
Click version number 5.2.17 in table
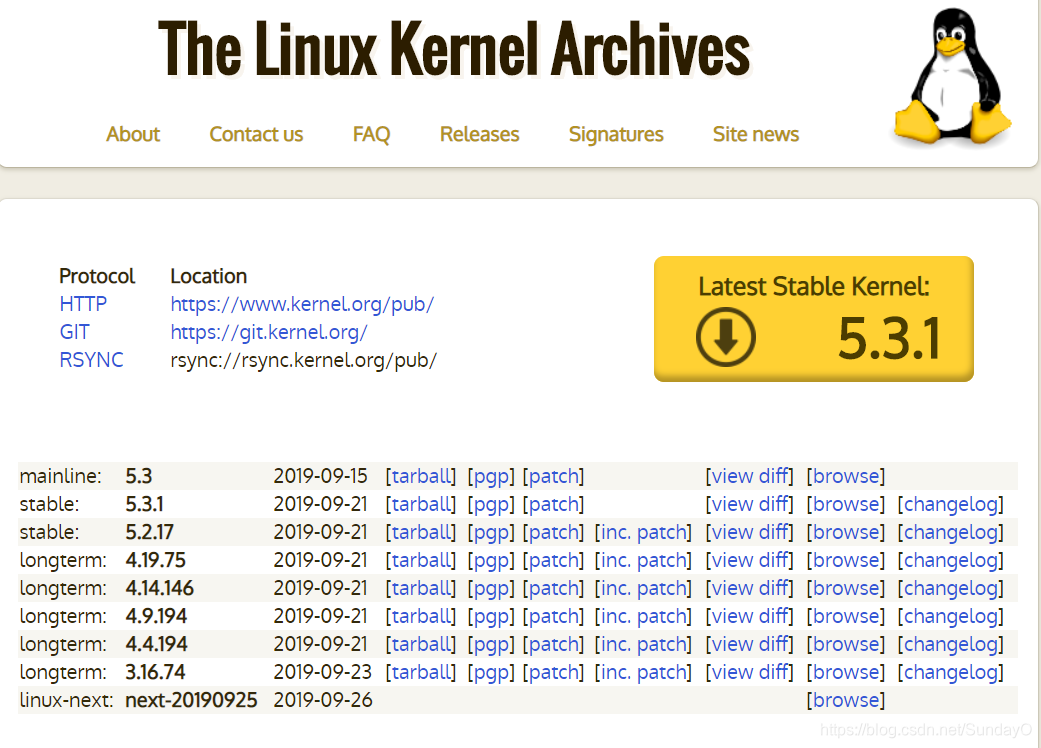point(149,532)
